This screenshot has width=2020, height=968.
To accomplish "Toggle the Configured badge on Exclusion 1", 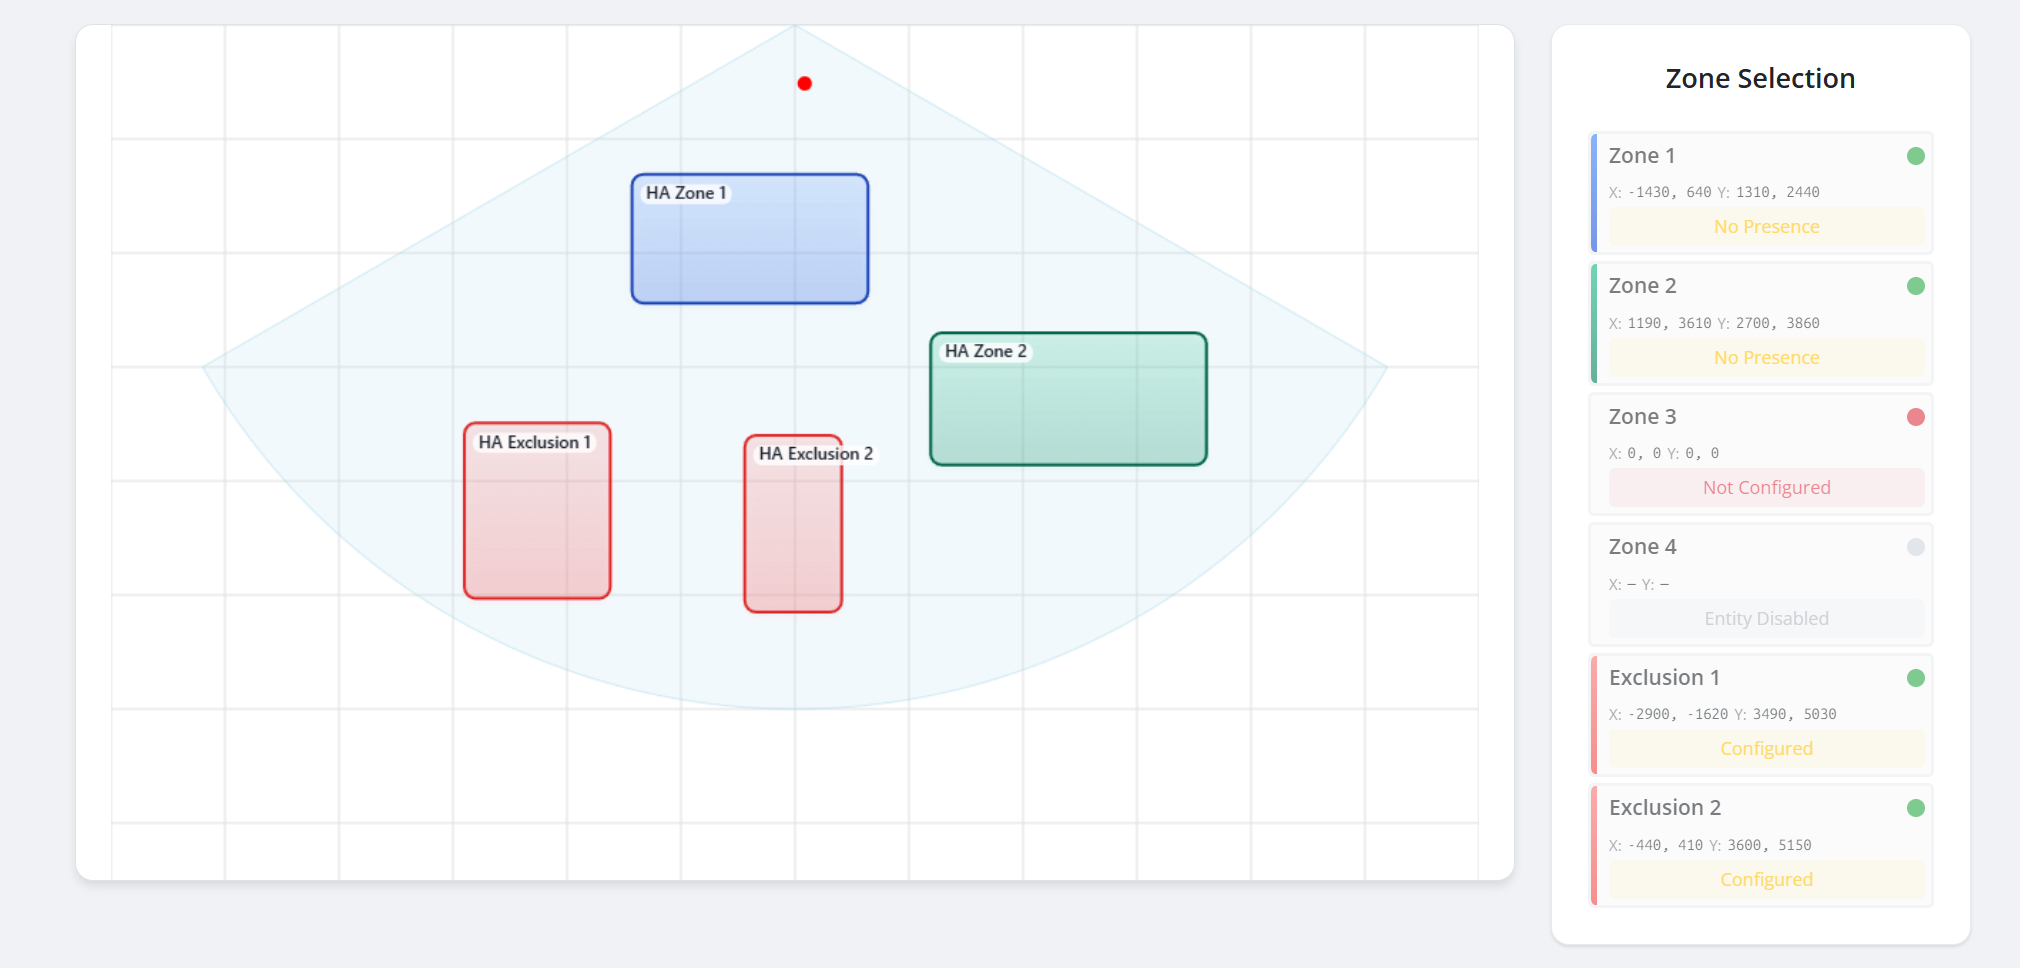I will coord(1766,748).
